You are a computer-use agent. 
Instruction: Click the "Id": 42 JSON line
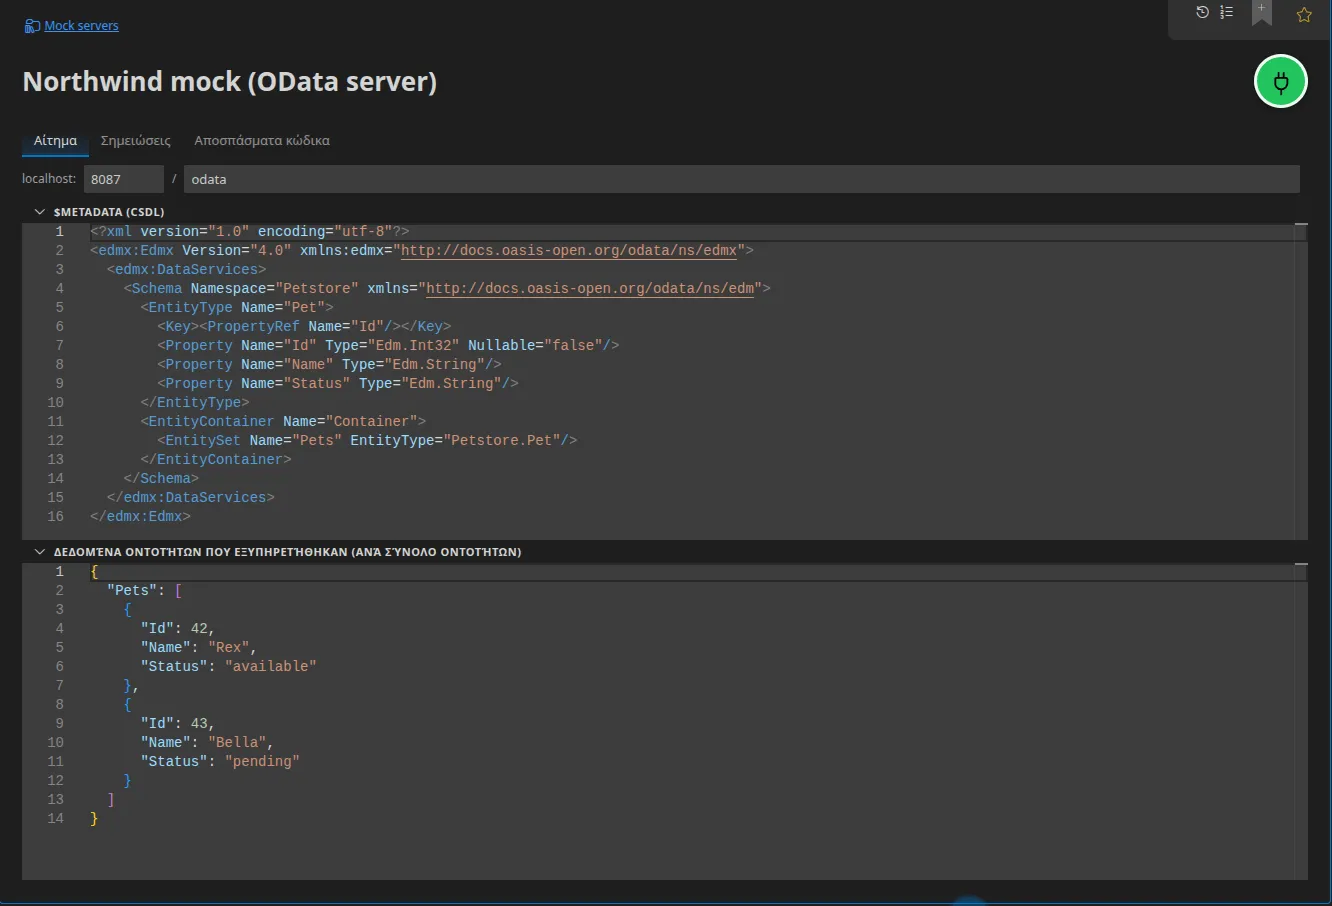[x=178, y=628]
